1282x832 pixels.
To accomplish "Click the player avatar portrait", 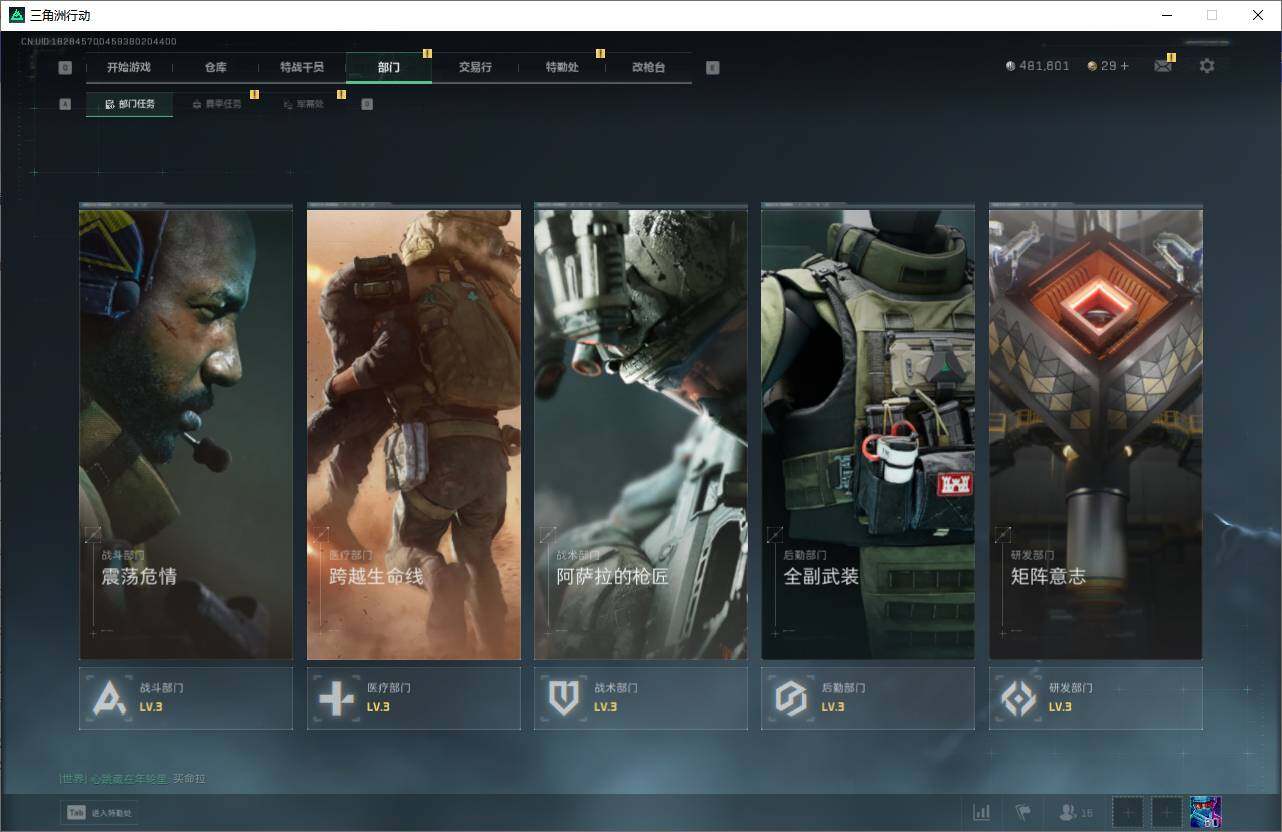I will 1206,812.
